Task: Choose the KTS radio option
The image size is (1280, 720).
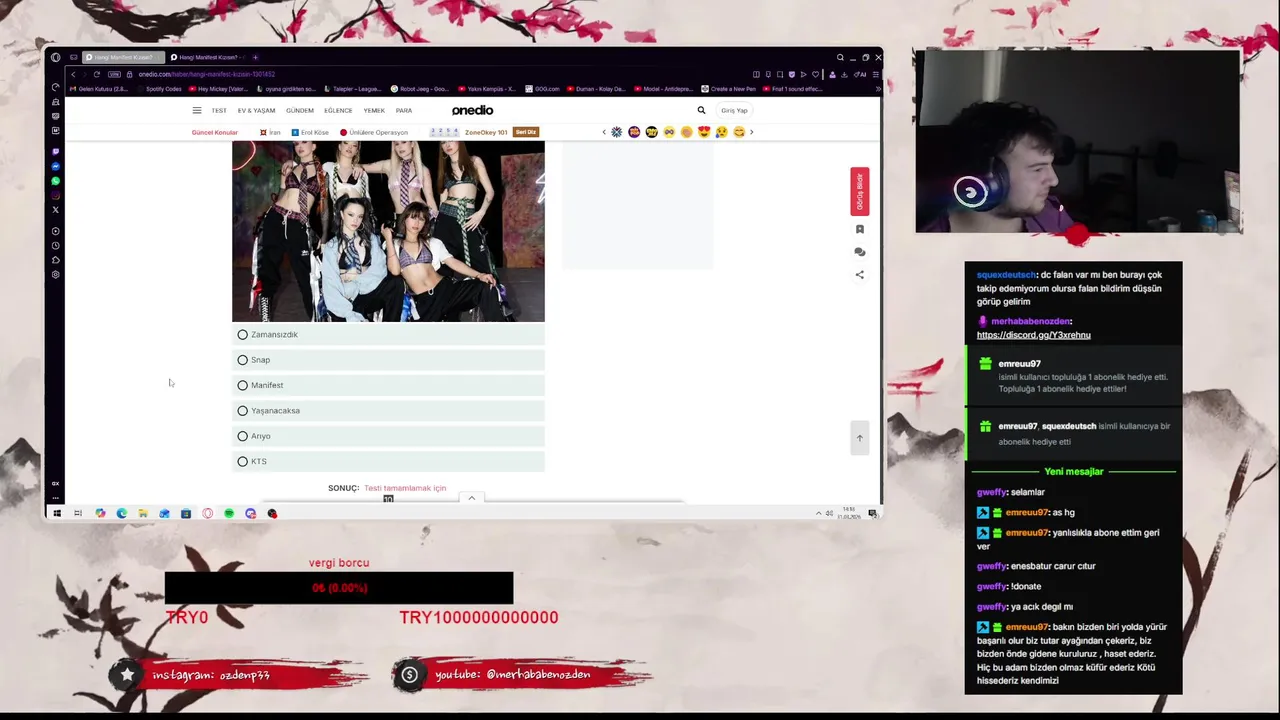Action: 388,461
